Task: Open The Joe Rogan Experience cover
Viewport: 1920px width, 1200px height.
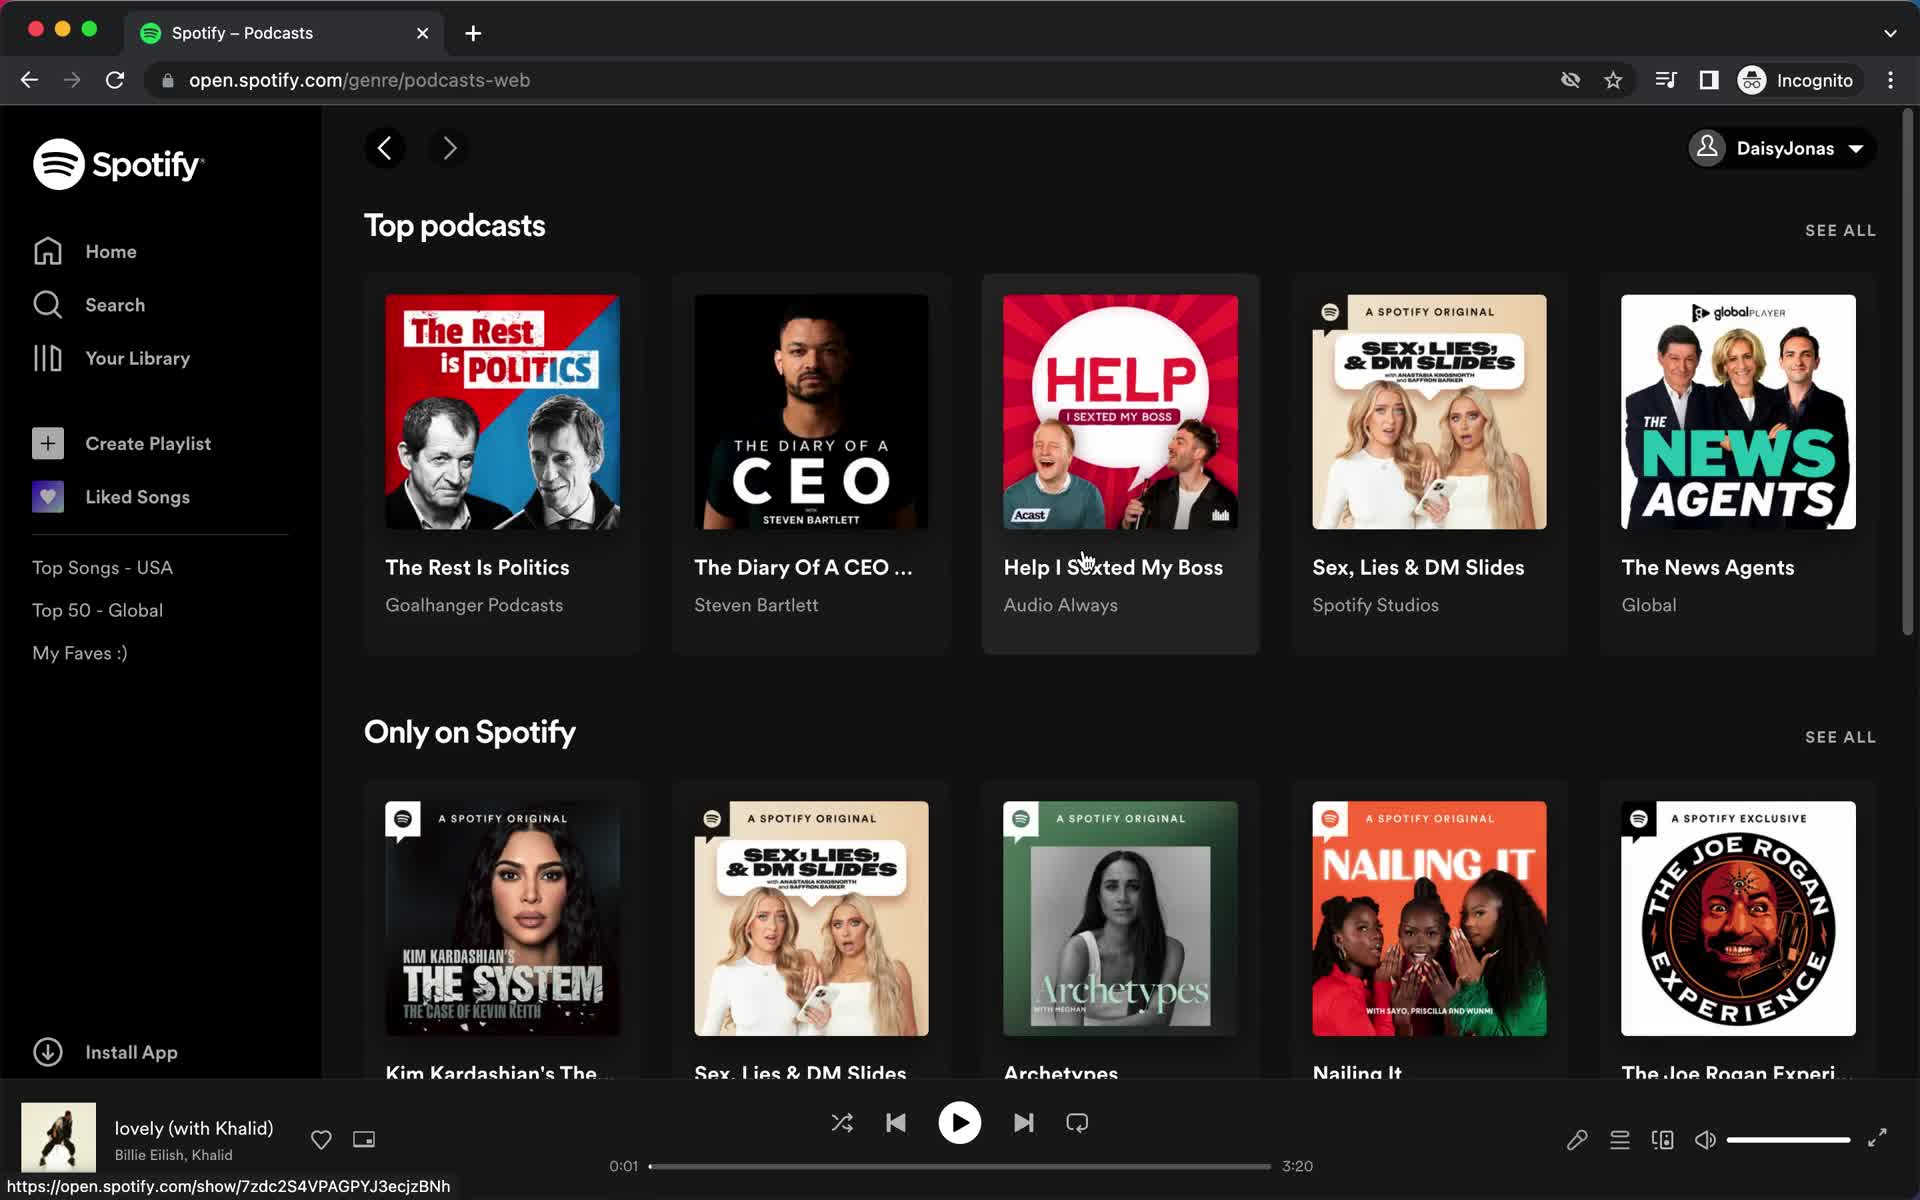Action: 1738,918
